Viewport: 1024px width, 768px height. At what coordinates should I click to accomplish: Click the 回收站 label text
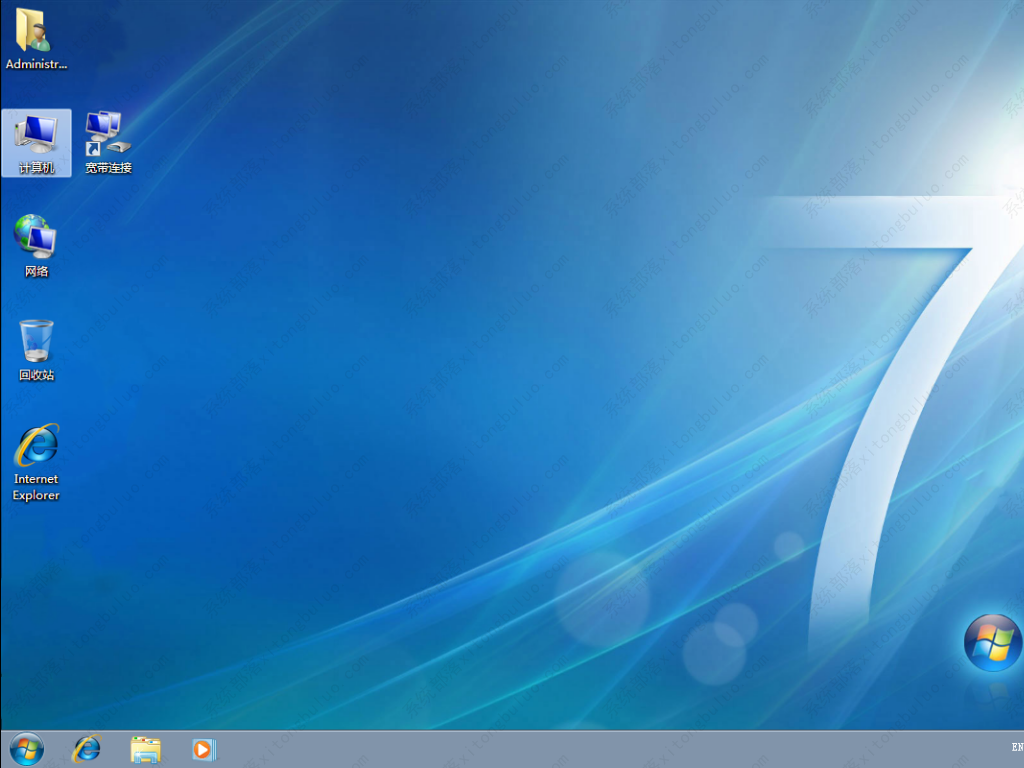pos(36,377)
